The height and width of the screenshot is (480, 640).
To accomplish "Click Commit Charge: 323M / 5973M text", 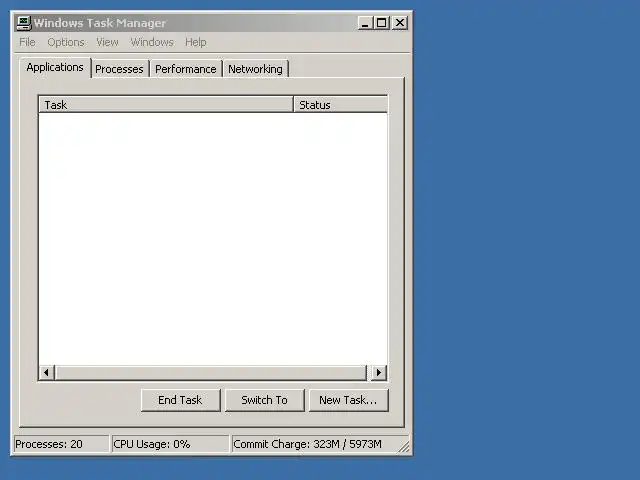I will point(307,444).
